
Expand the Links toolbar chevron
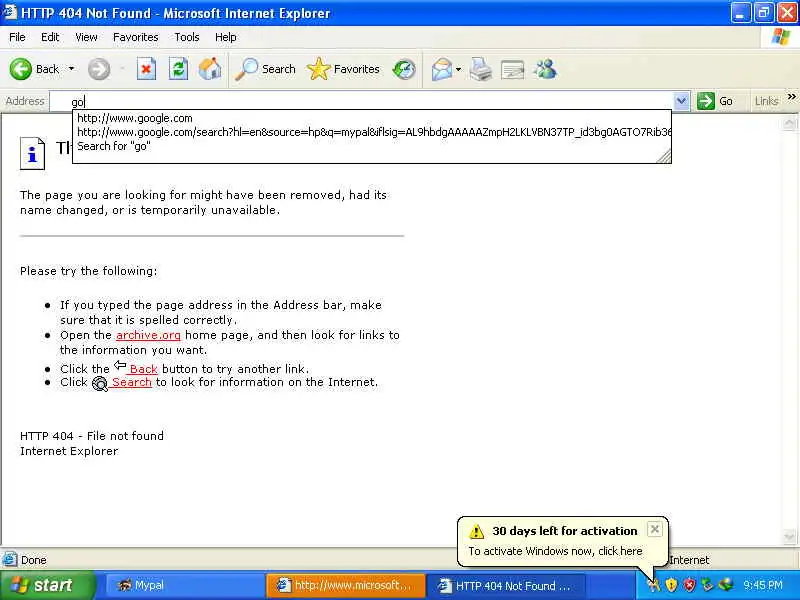791,96
